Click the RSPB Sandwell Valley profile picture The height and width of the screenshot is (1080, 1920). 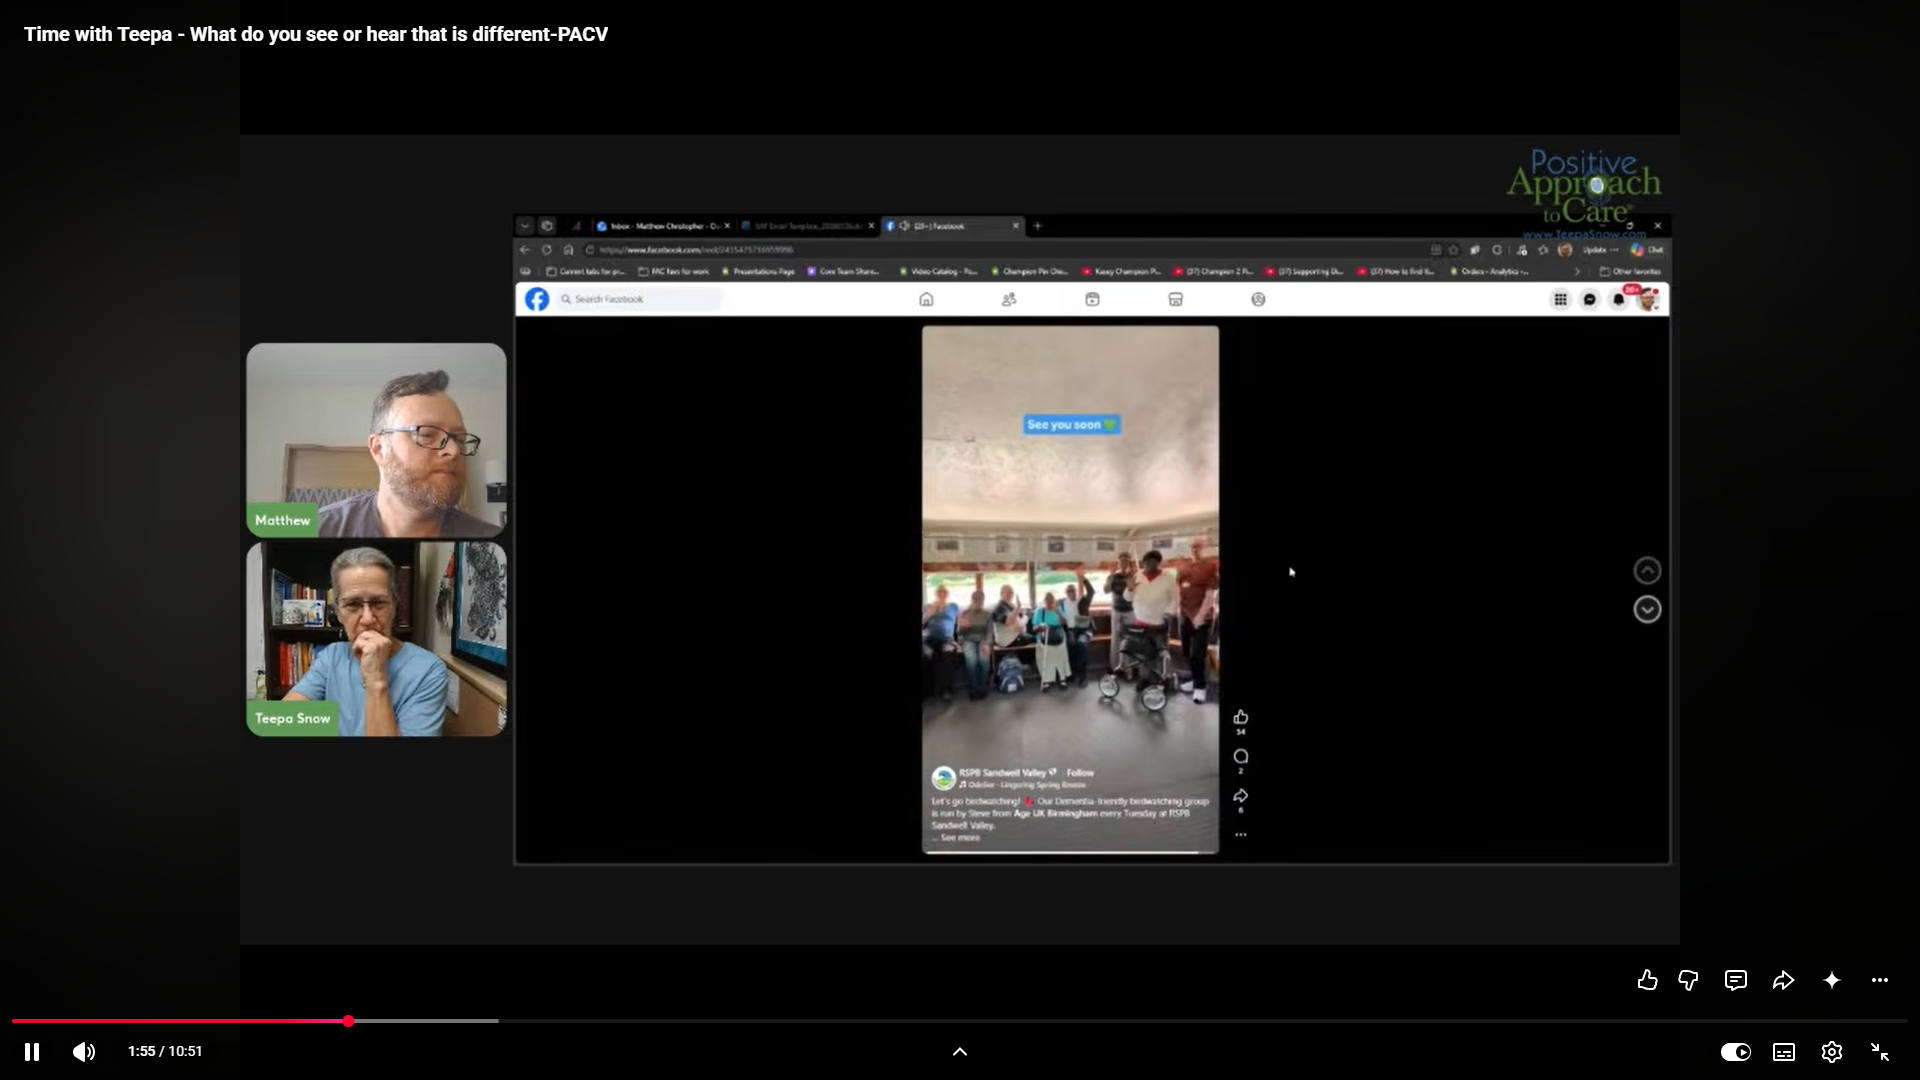coord(943,778)
